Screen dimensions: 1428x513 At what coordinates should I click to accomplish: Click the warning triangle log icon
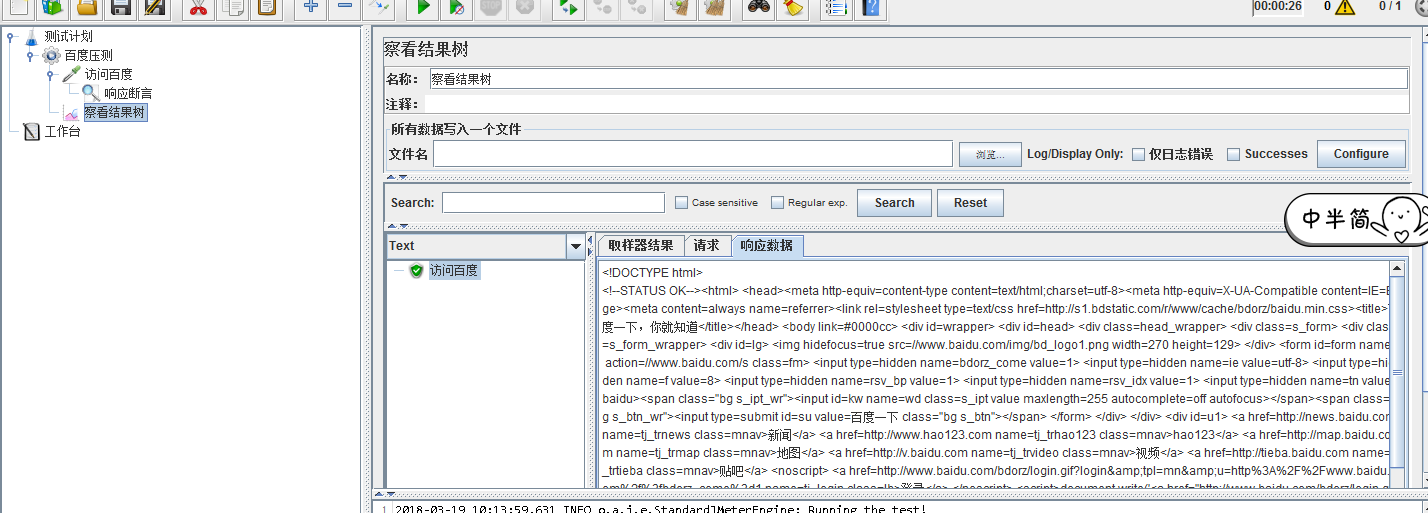point(1347,6)
